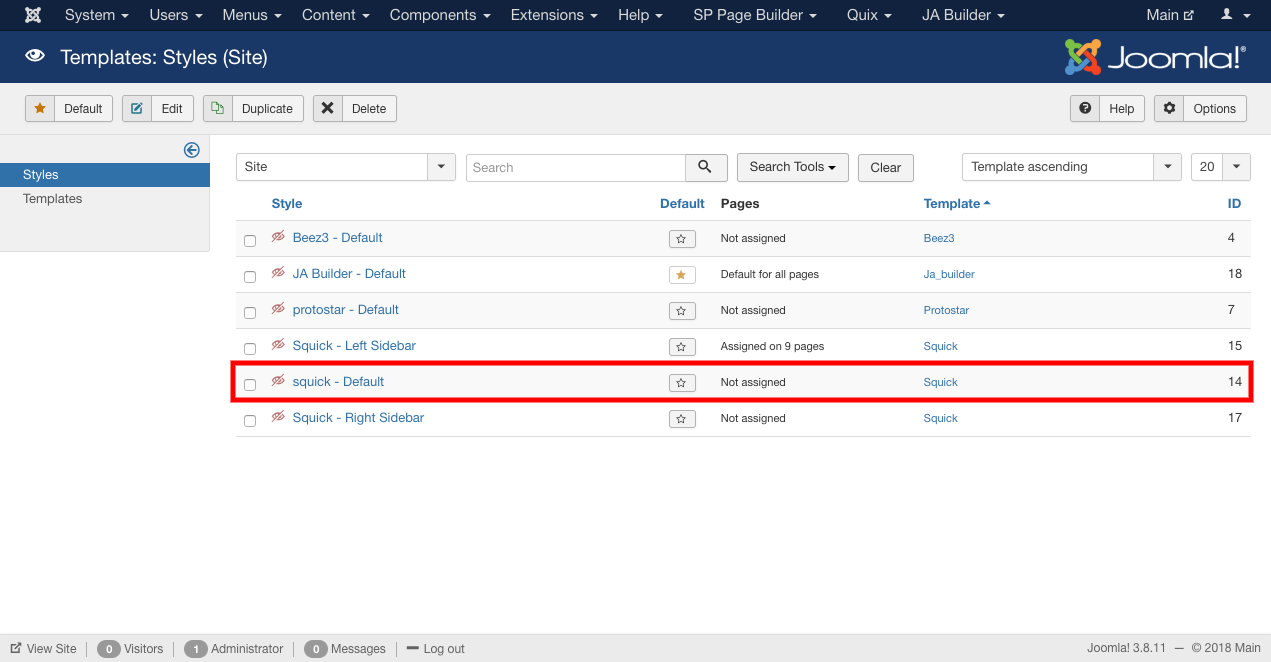Viewport: 1271px width, 662px height.
Task: Open the user account menu icon
Action: point(1235,15)
